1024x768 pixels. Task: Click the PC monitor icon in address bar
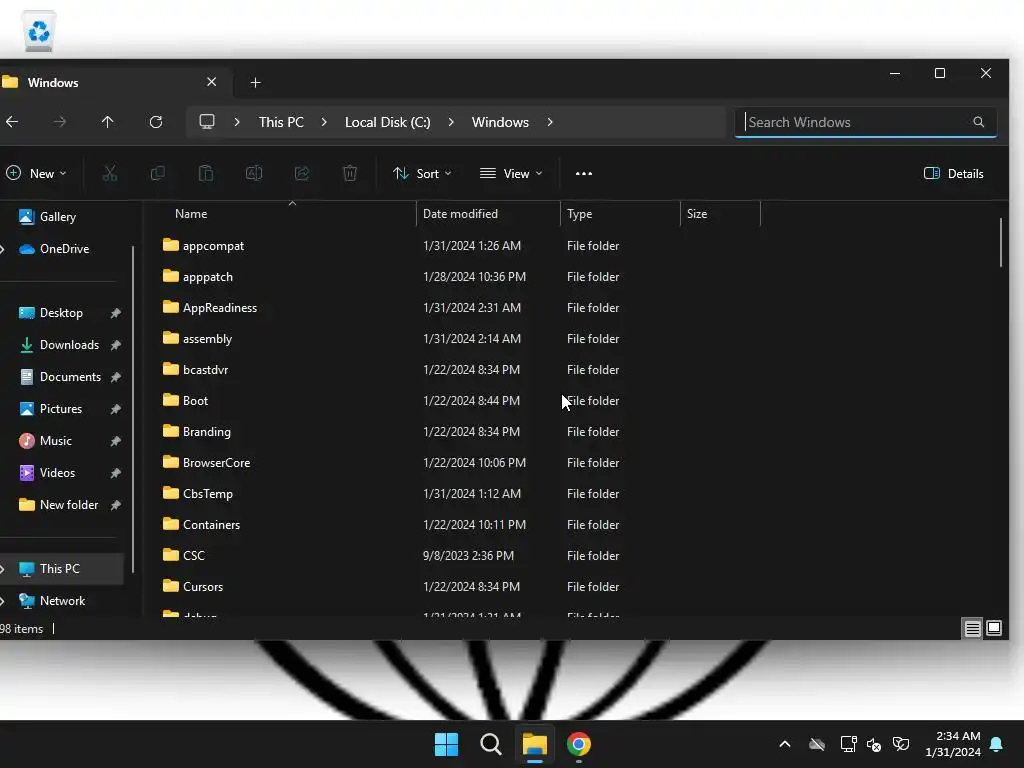[x=207, y=121]
